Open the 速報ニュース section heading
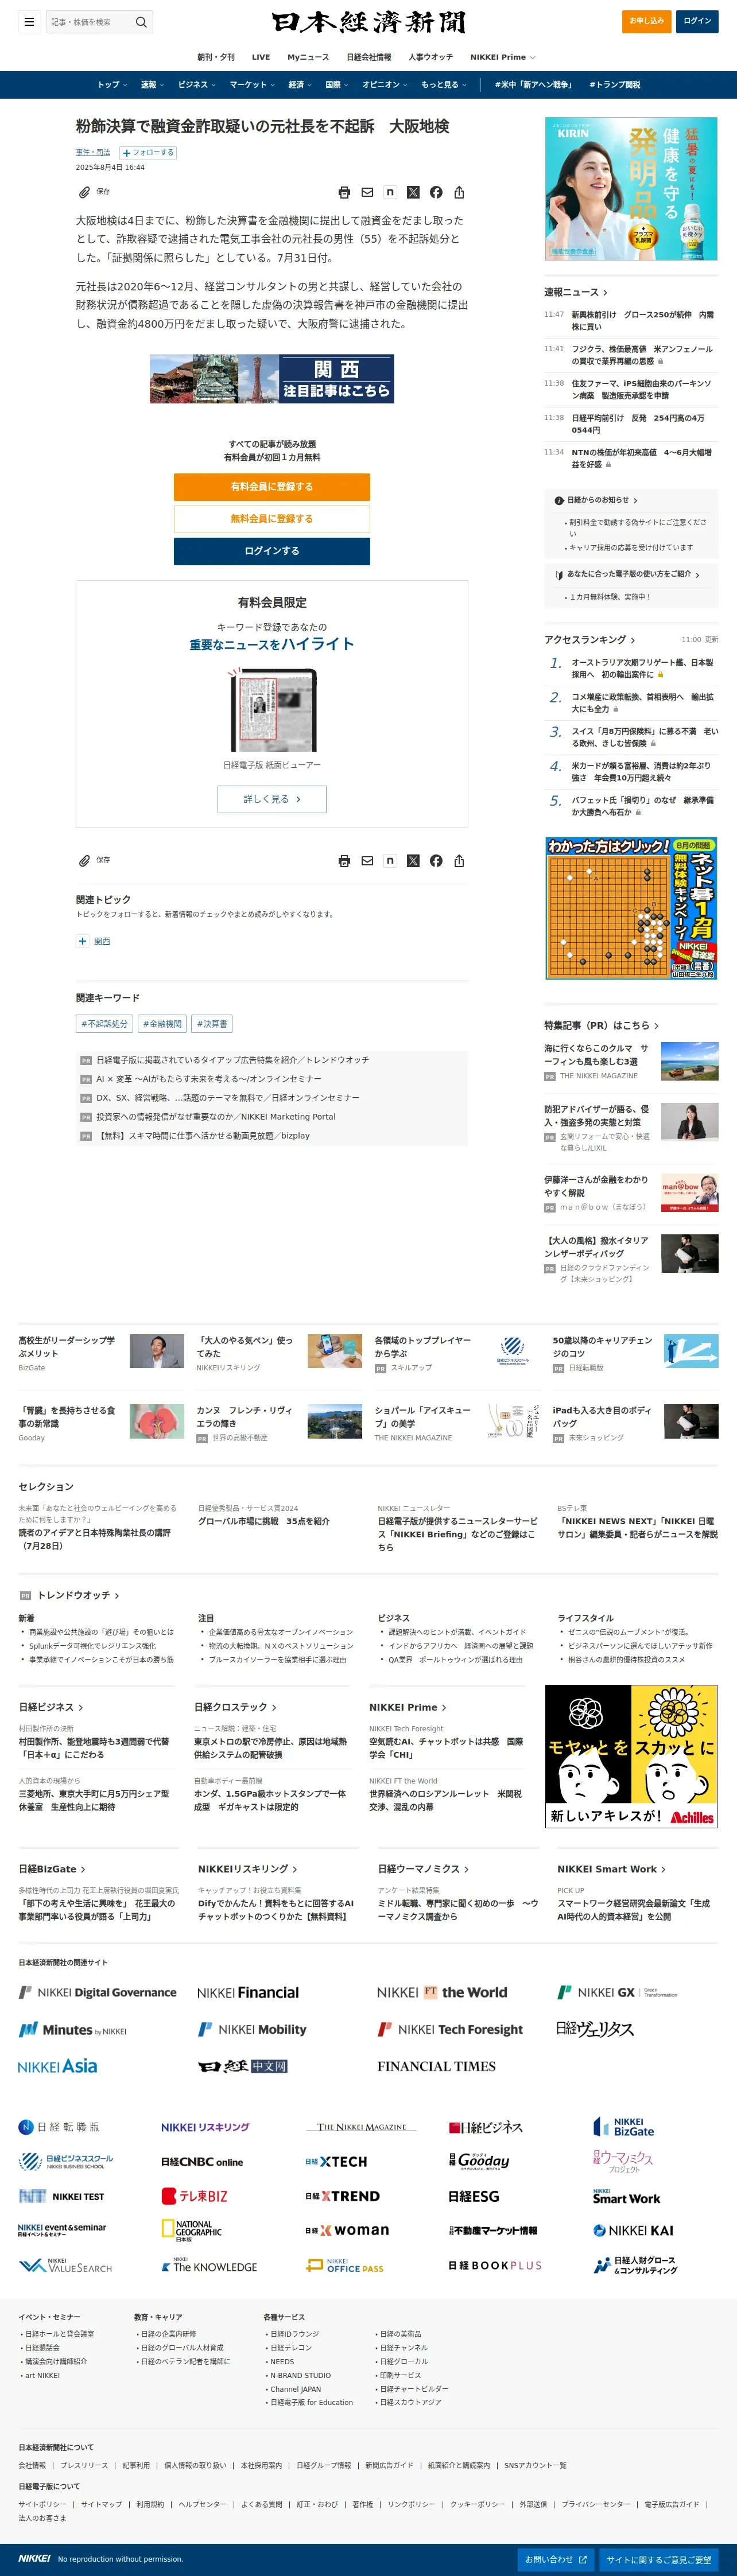 tap(576, 292)
